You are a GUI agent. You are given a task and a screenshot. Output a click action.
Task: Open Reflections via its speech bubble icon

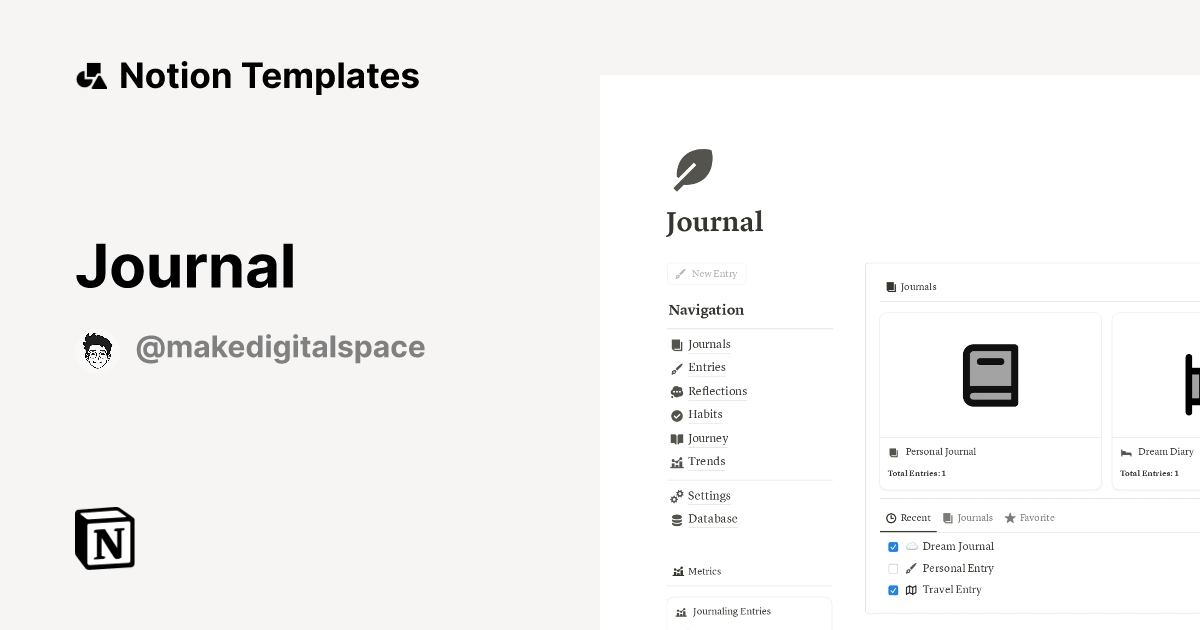[x=677, y=391]
